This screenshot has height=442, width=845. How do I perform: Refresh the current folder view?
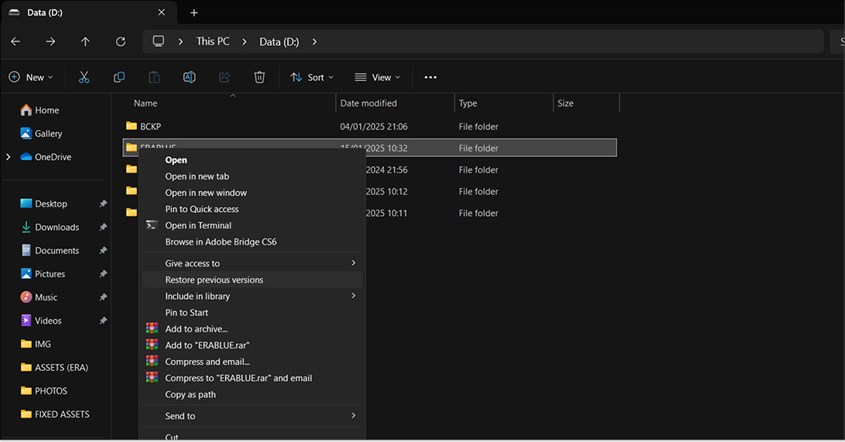coord(121,42)
